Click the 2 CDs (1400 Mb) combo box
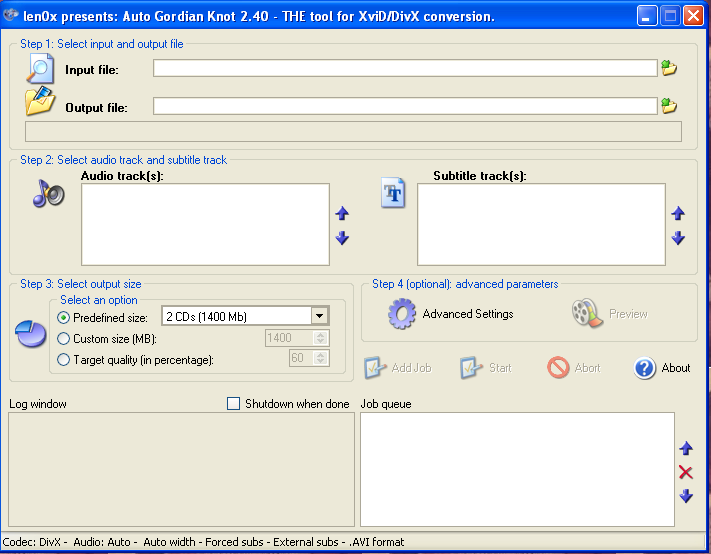Screen dimensions: 711x554 coord(245,316)
